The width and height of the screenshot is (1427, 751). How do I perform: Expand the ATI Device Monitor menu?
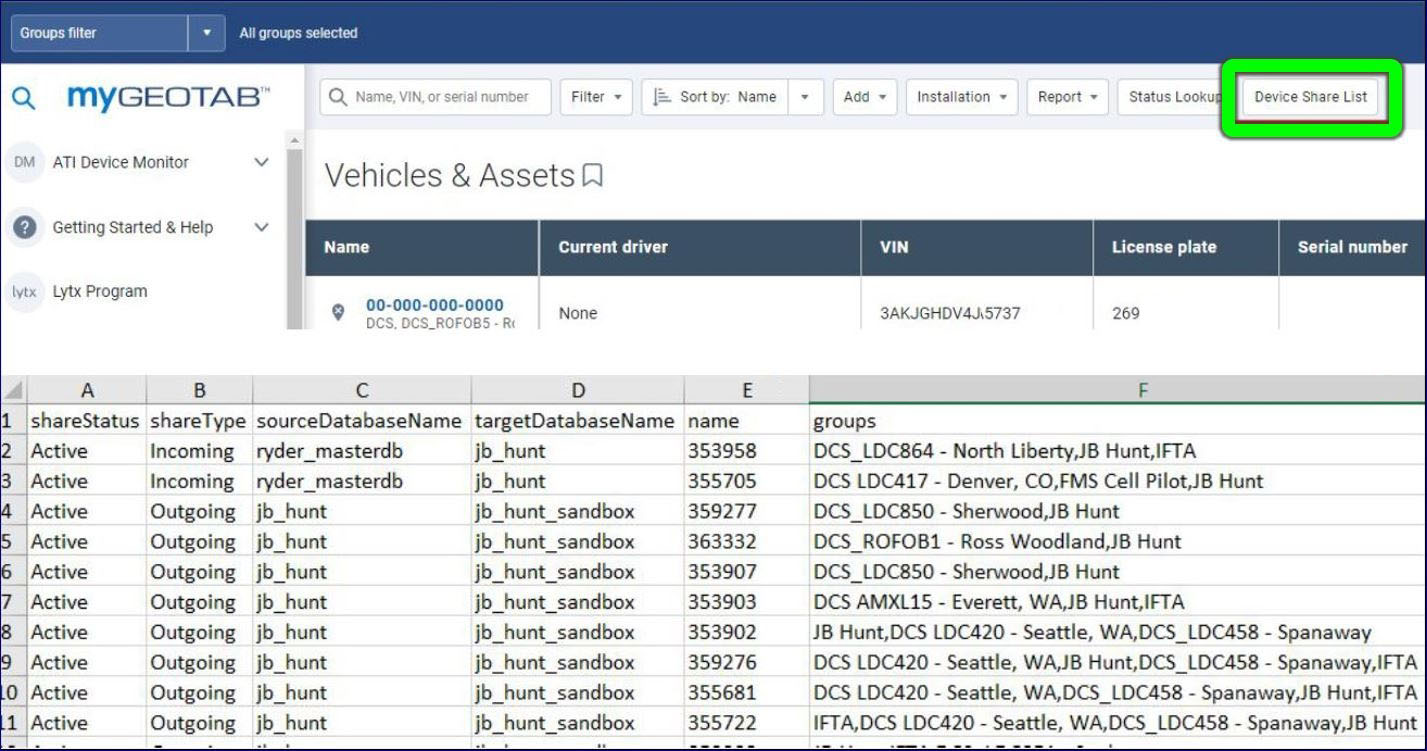pos(261,162)
